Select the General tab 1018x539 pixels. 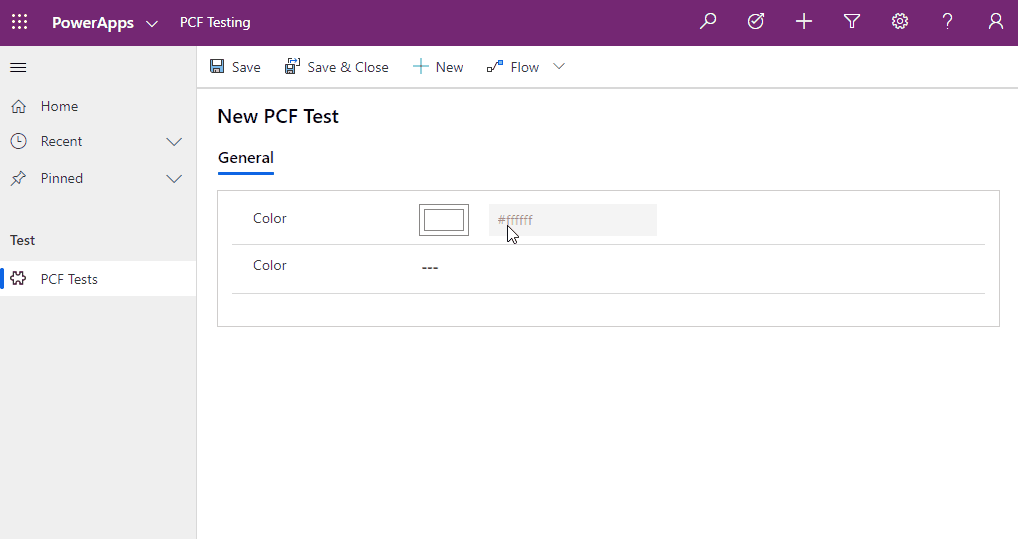pos(246,158)
